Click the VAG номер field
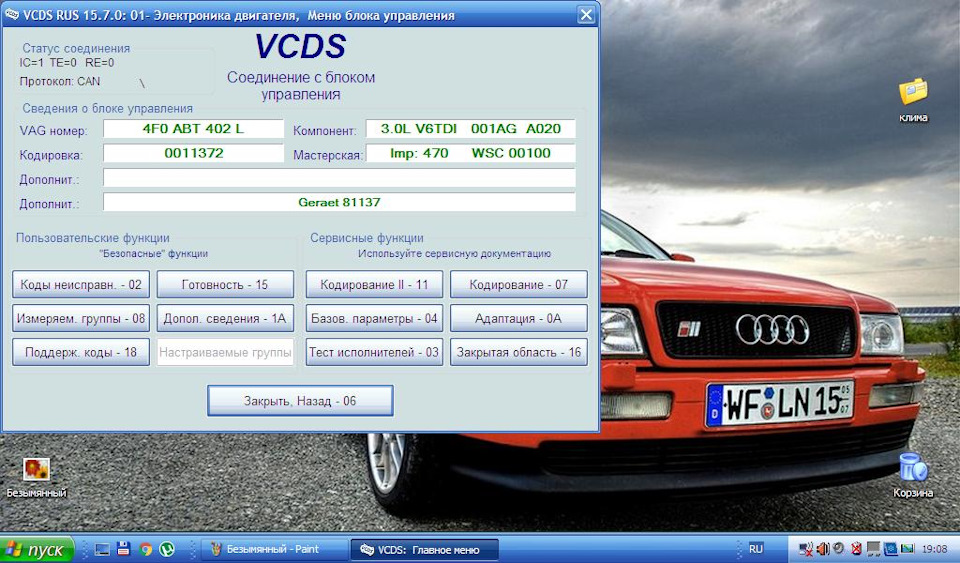Image resolution: width=960 pixels, height=563 pixels. tap(194, 129)
